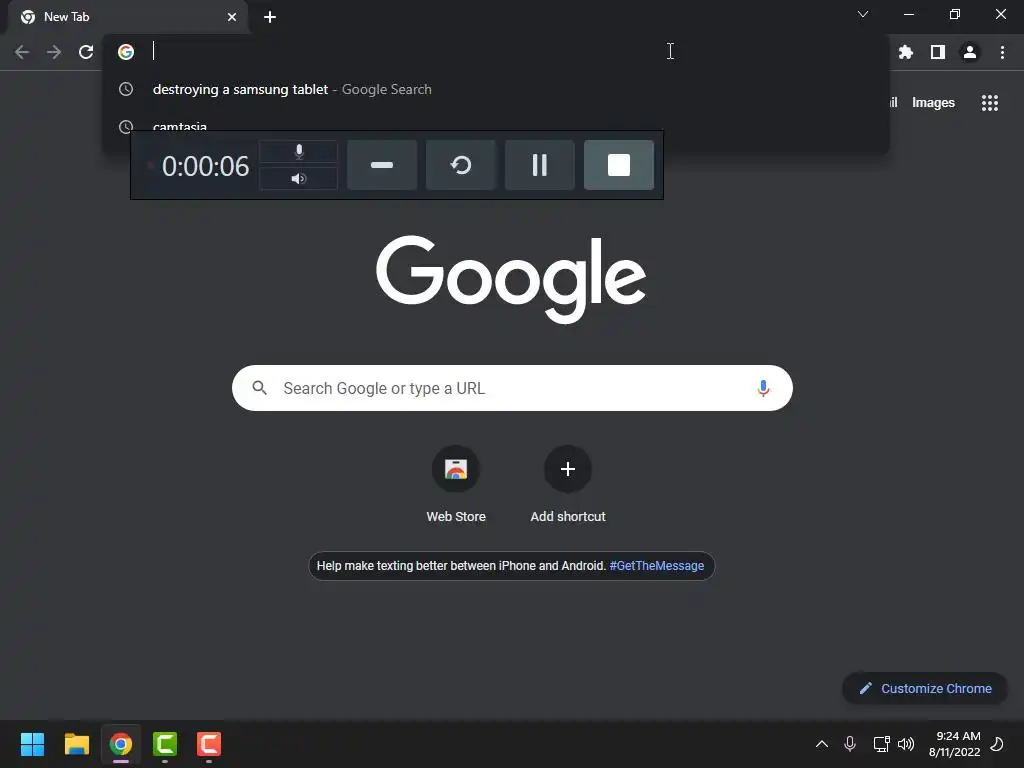
Task: Click the Chrome forward arrow
Action: pos(54,52)
